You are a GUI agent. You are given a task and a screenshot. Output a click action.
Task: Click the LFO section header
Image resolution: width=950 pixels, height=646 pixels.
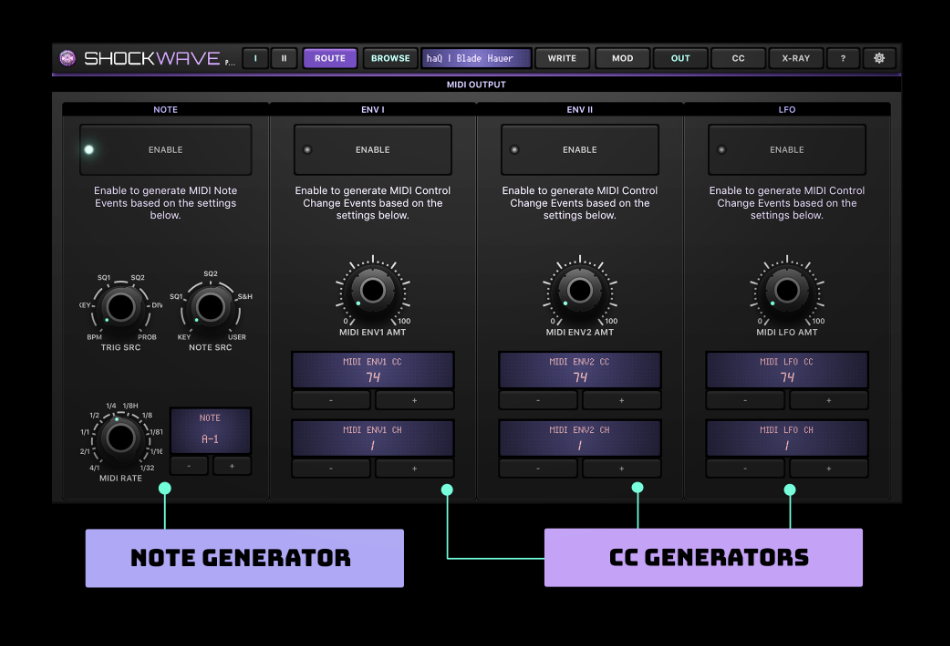(x=787, y=110)
